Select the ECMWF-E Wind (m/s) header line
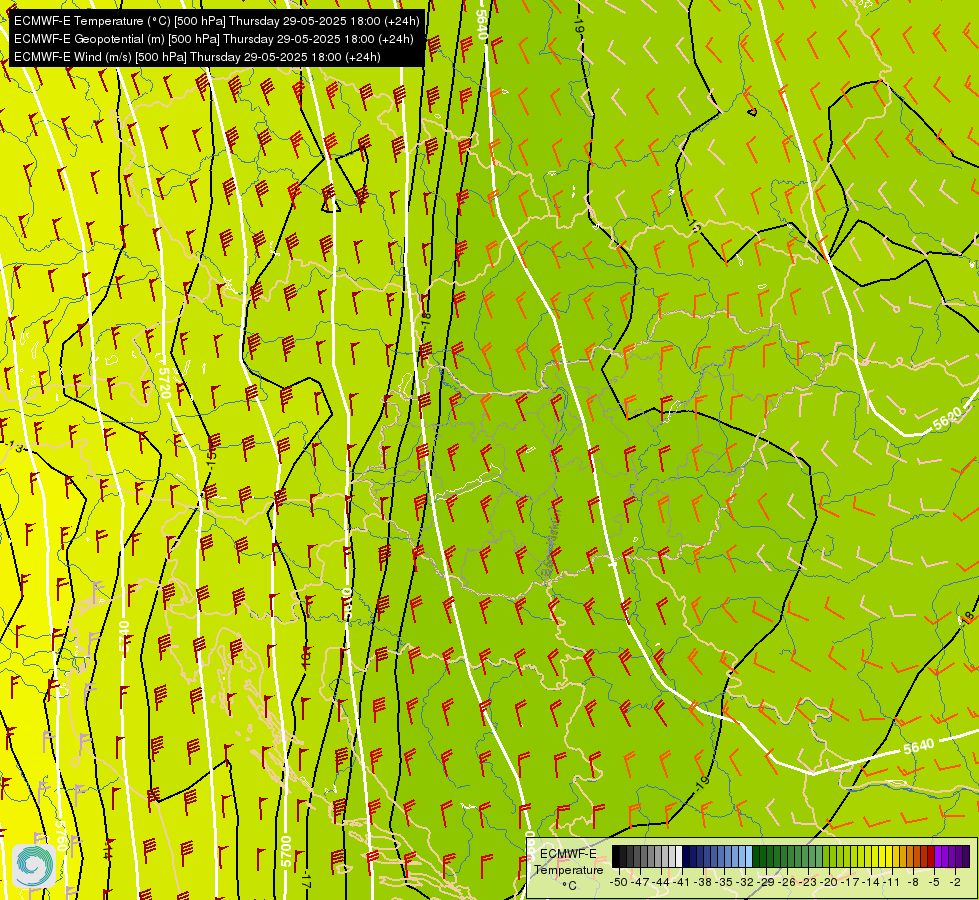This screenshot has width=979, height=900. click(197, 57)
